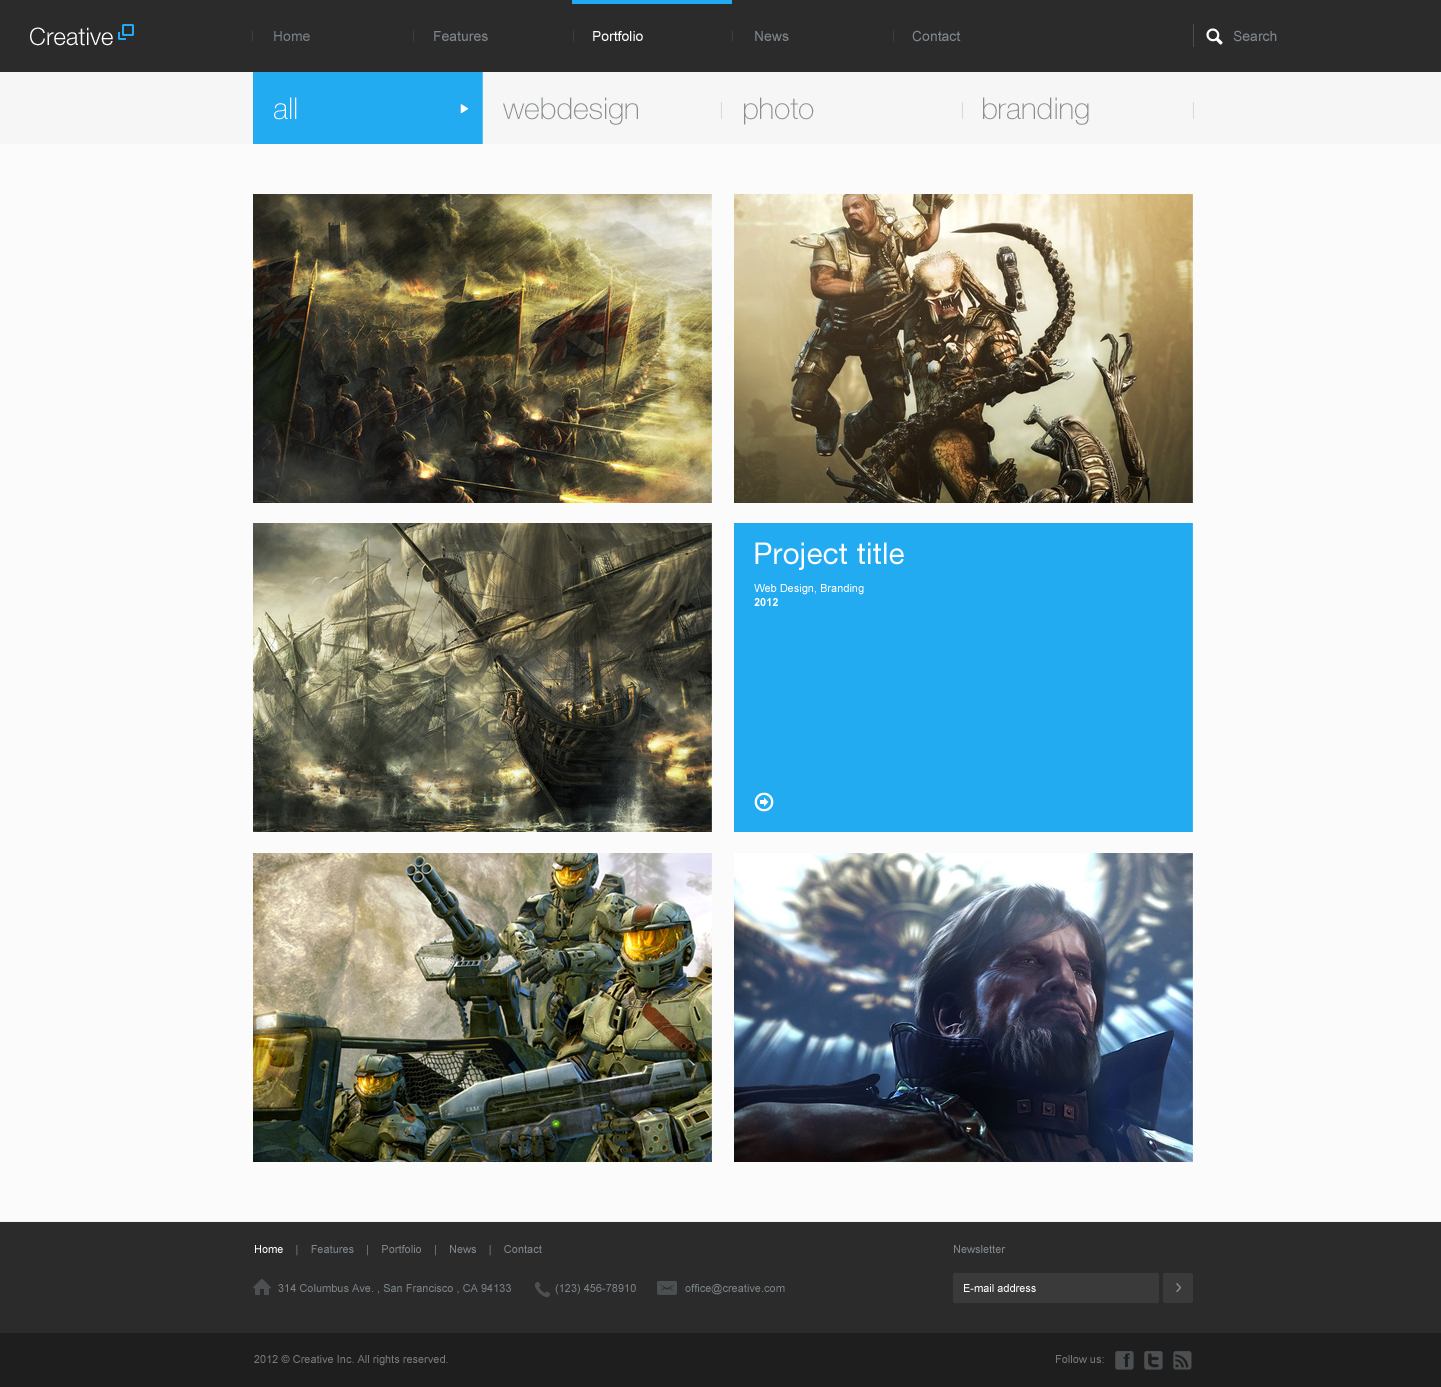Click the 2012 year on project card
1441x1387 pixels.
[766, 602]
